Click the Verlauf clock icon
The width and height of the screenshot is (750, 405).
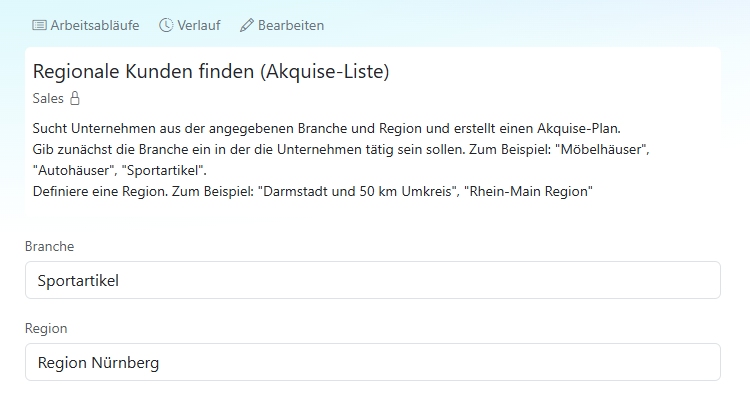click(166, 25)
